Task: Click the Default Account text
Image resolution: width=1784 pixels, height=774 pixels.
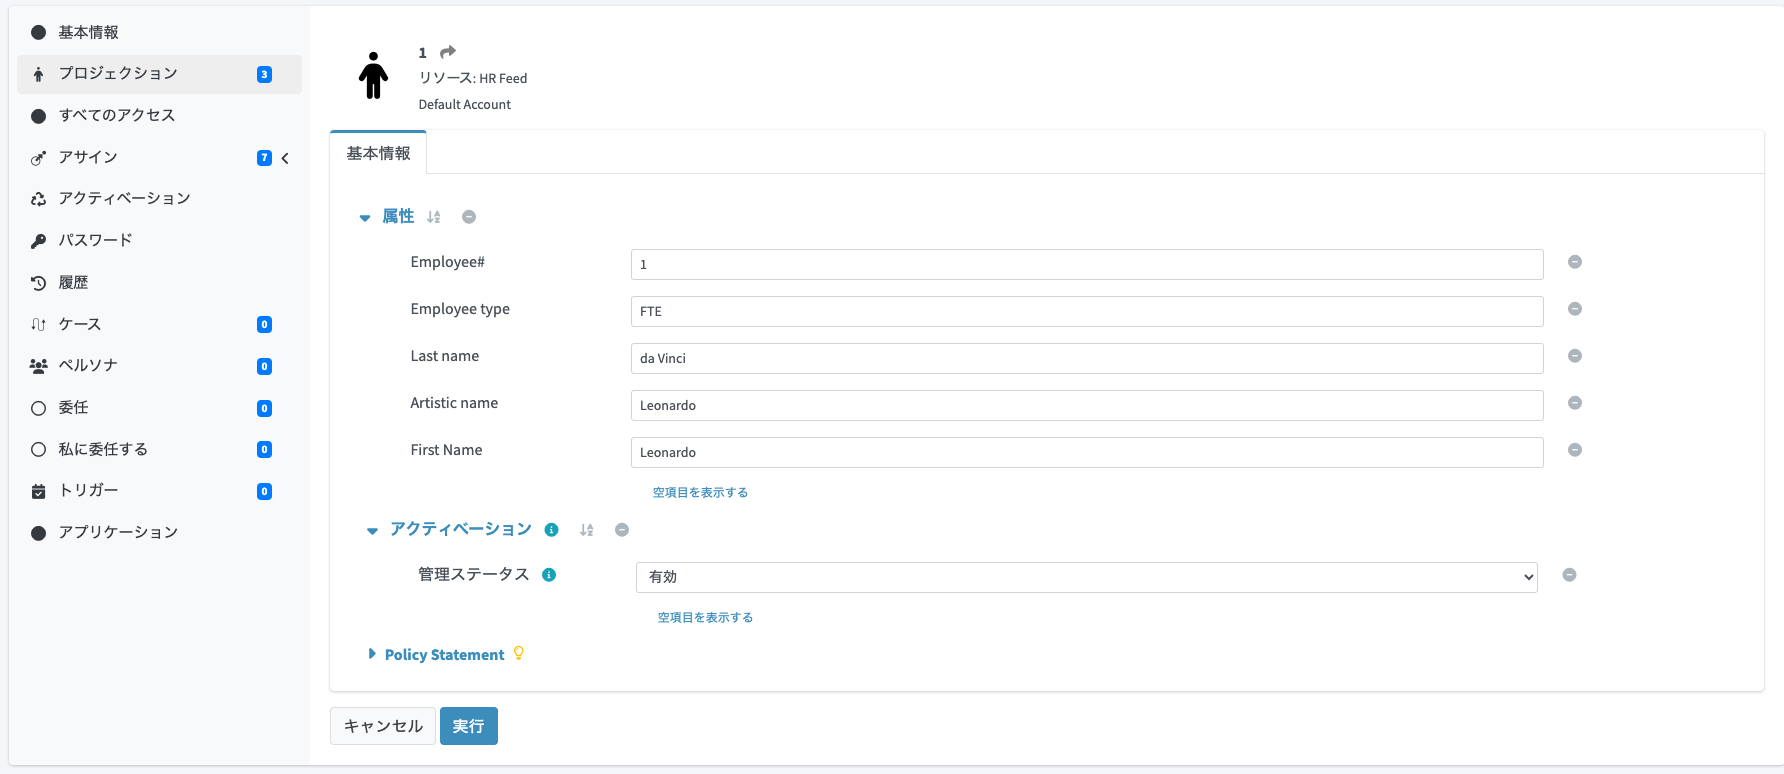Action: pos(465,104)
